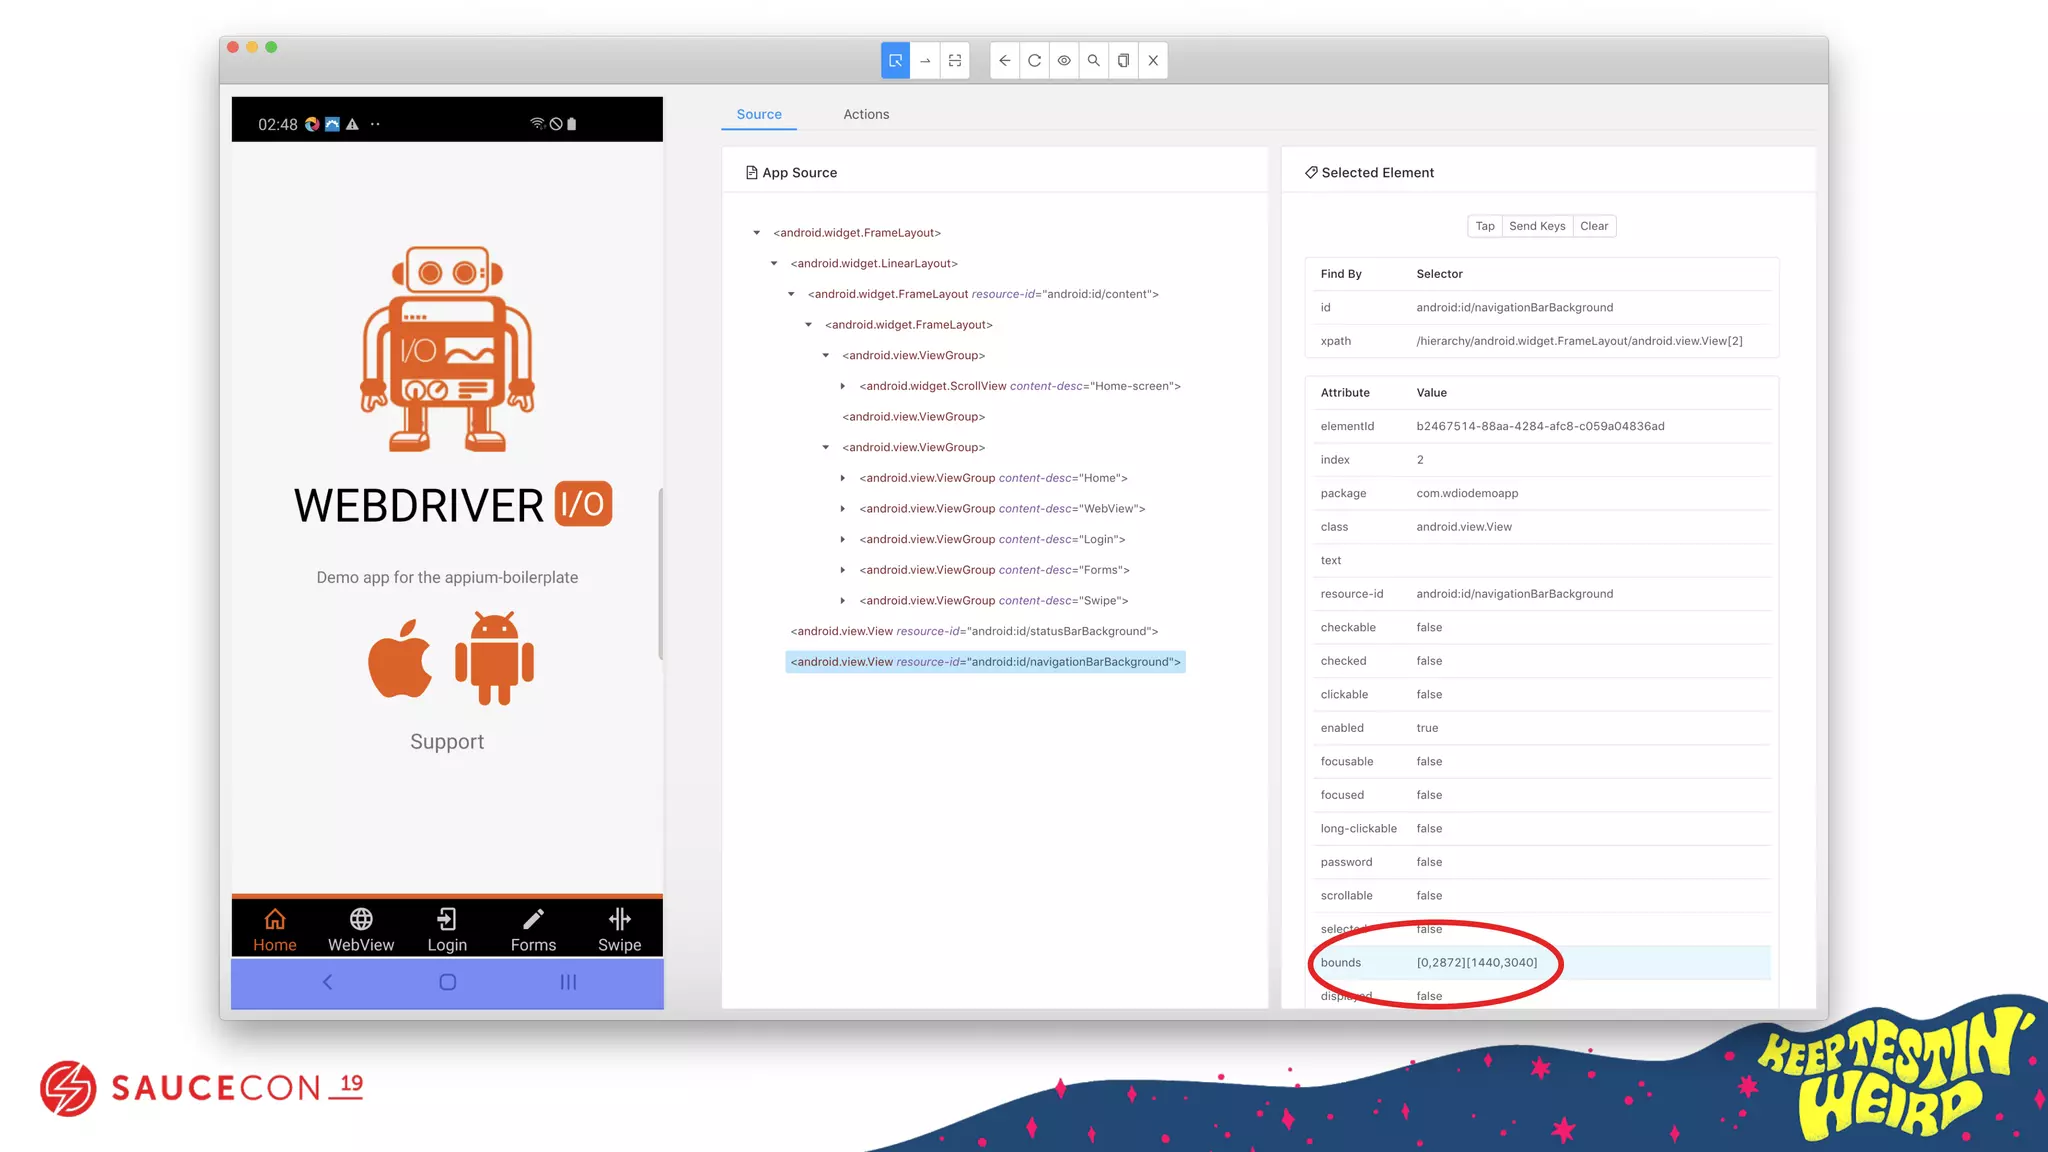This screenshot has height=1152, width=2048.
Task: Choose the Swipe By Coordinates arrow icon
Action: click(x=925, y=61)
